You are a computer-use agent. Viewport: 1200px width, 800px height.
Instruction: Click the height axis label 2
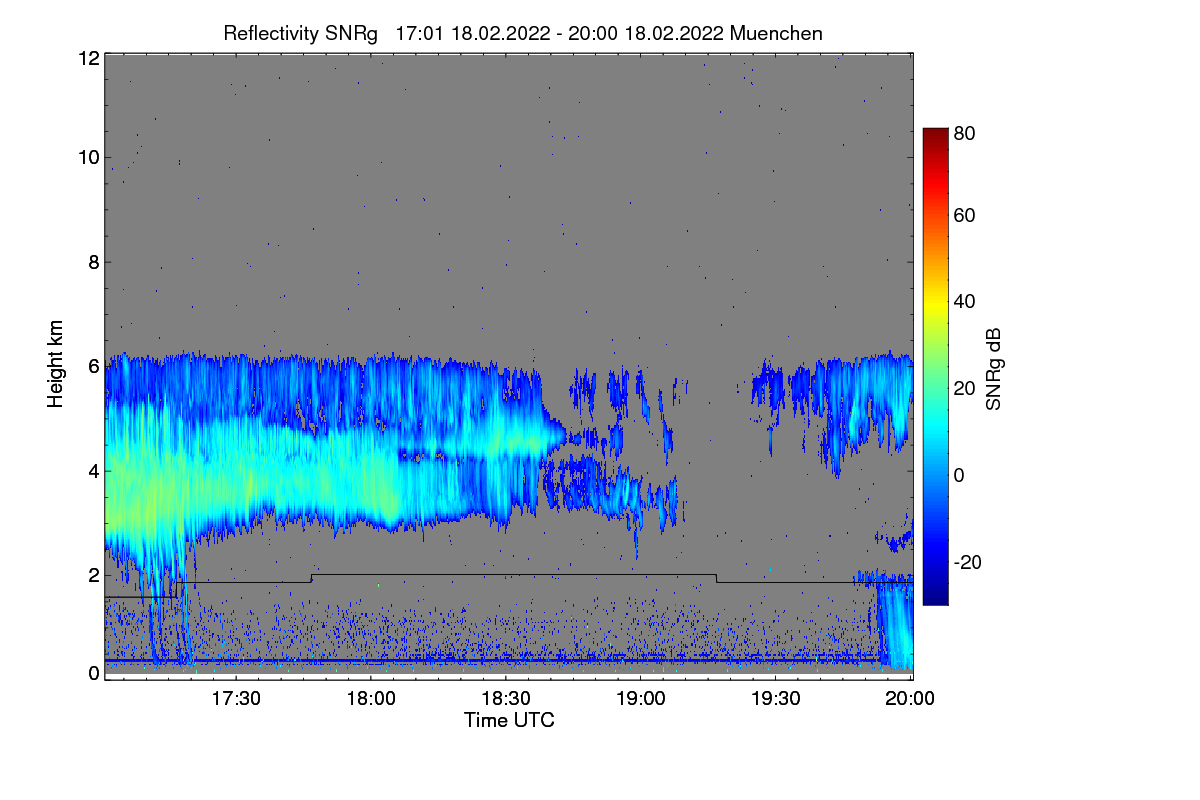(94, 574)
